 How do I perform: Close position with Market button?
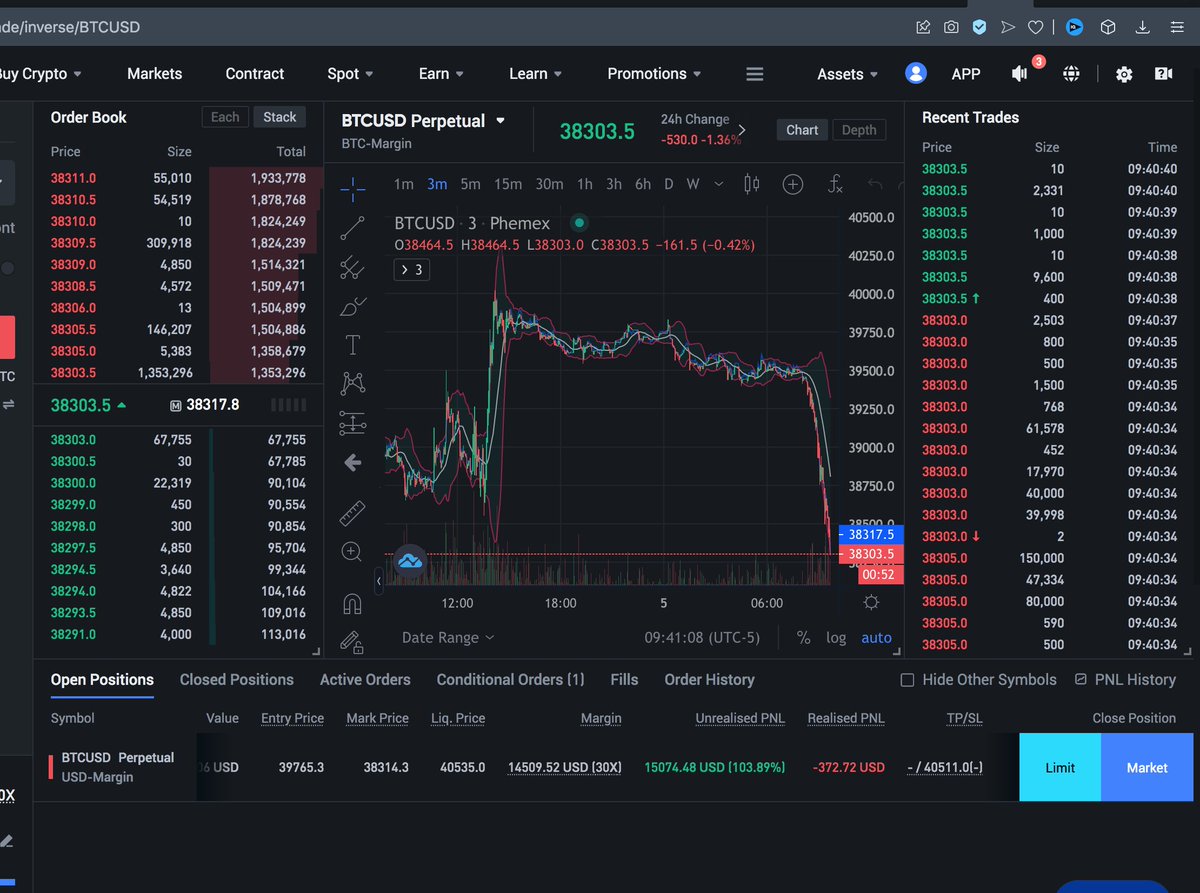point(1147,768)
